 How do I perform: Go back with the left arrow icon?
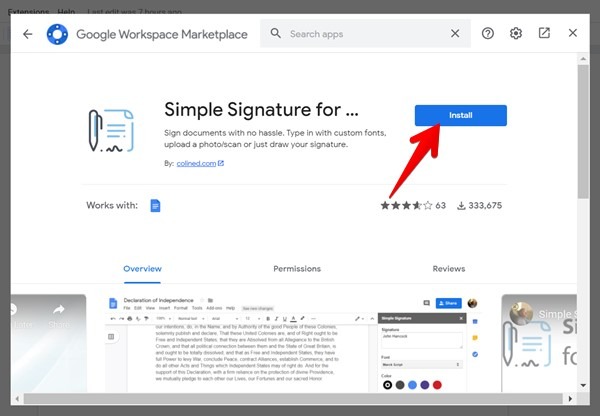28,34
